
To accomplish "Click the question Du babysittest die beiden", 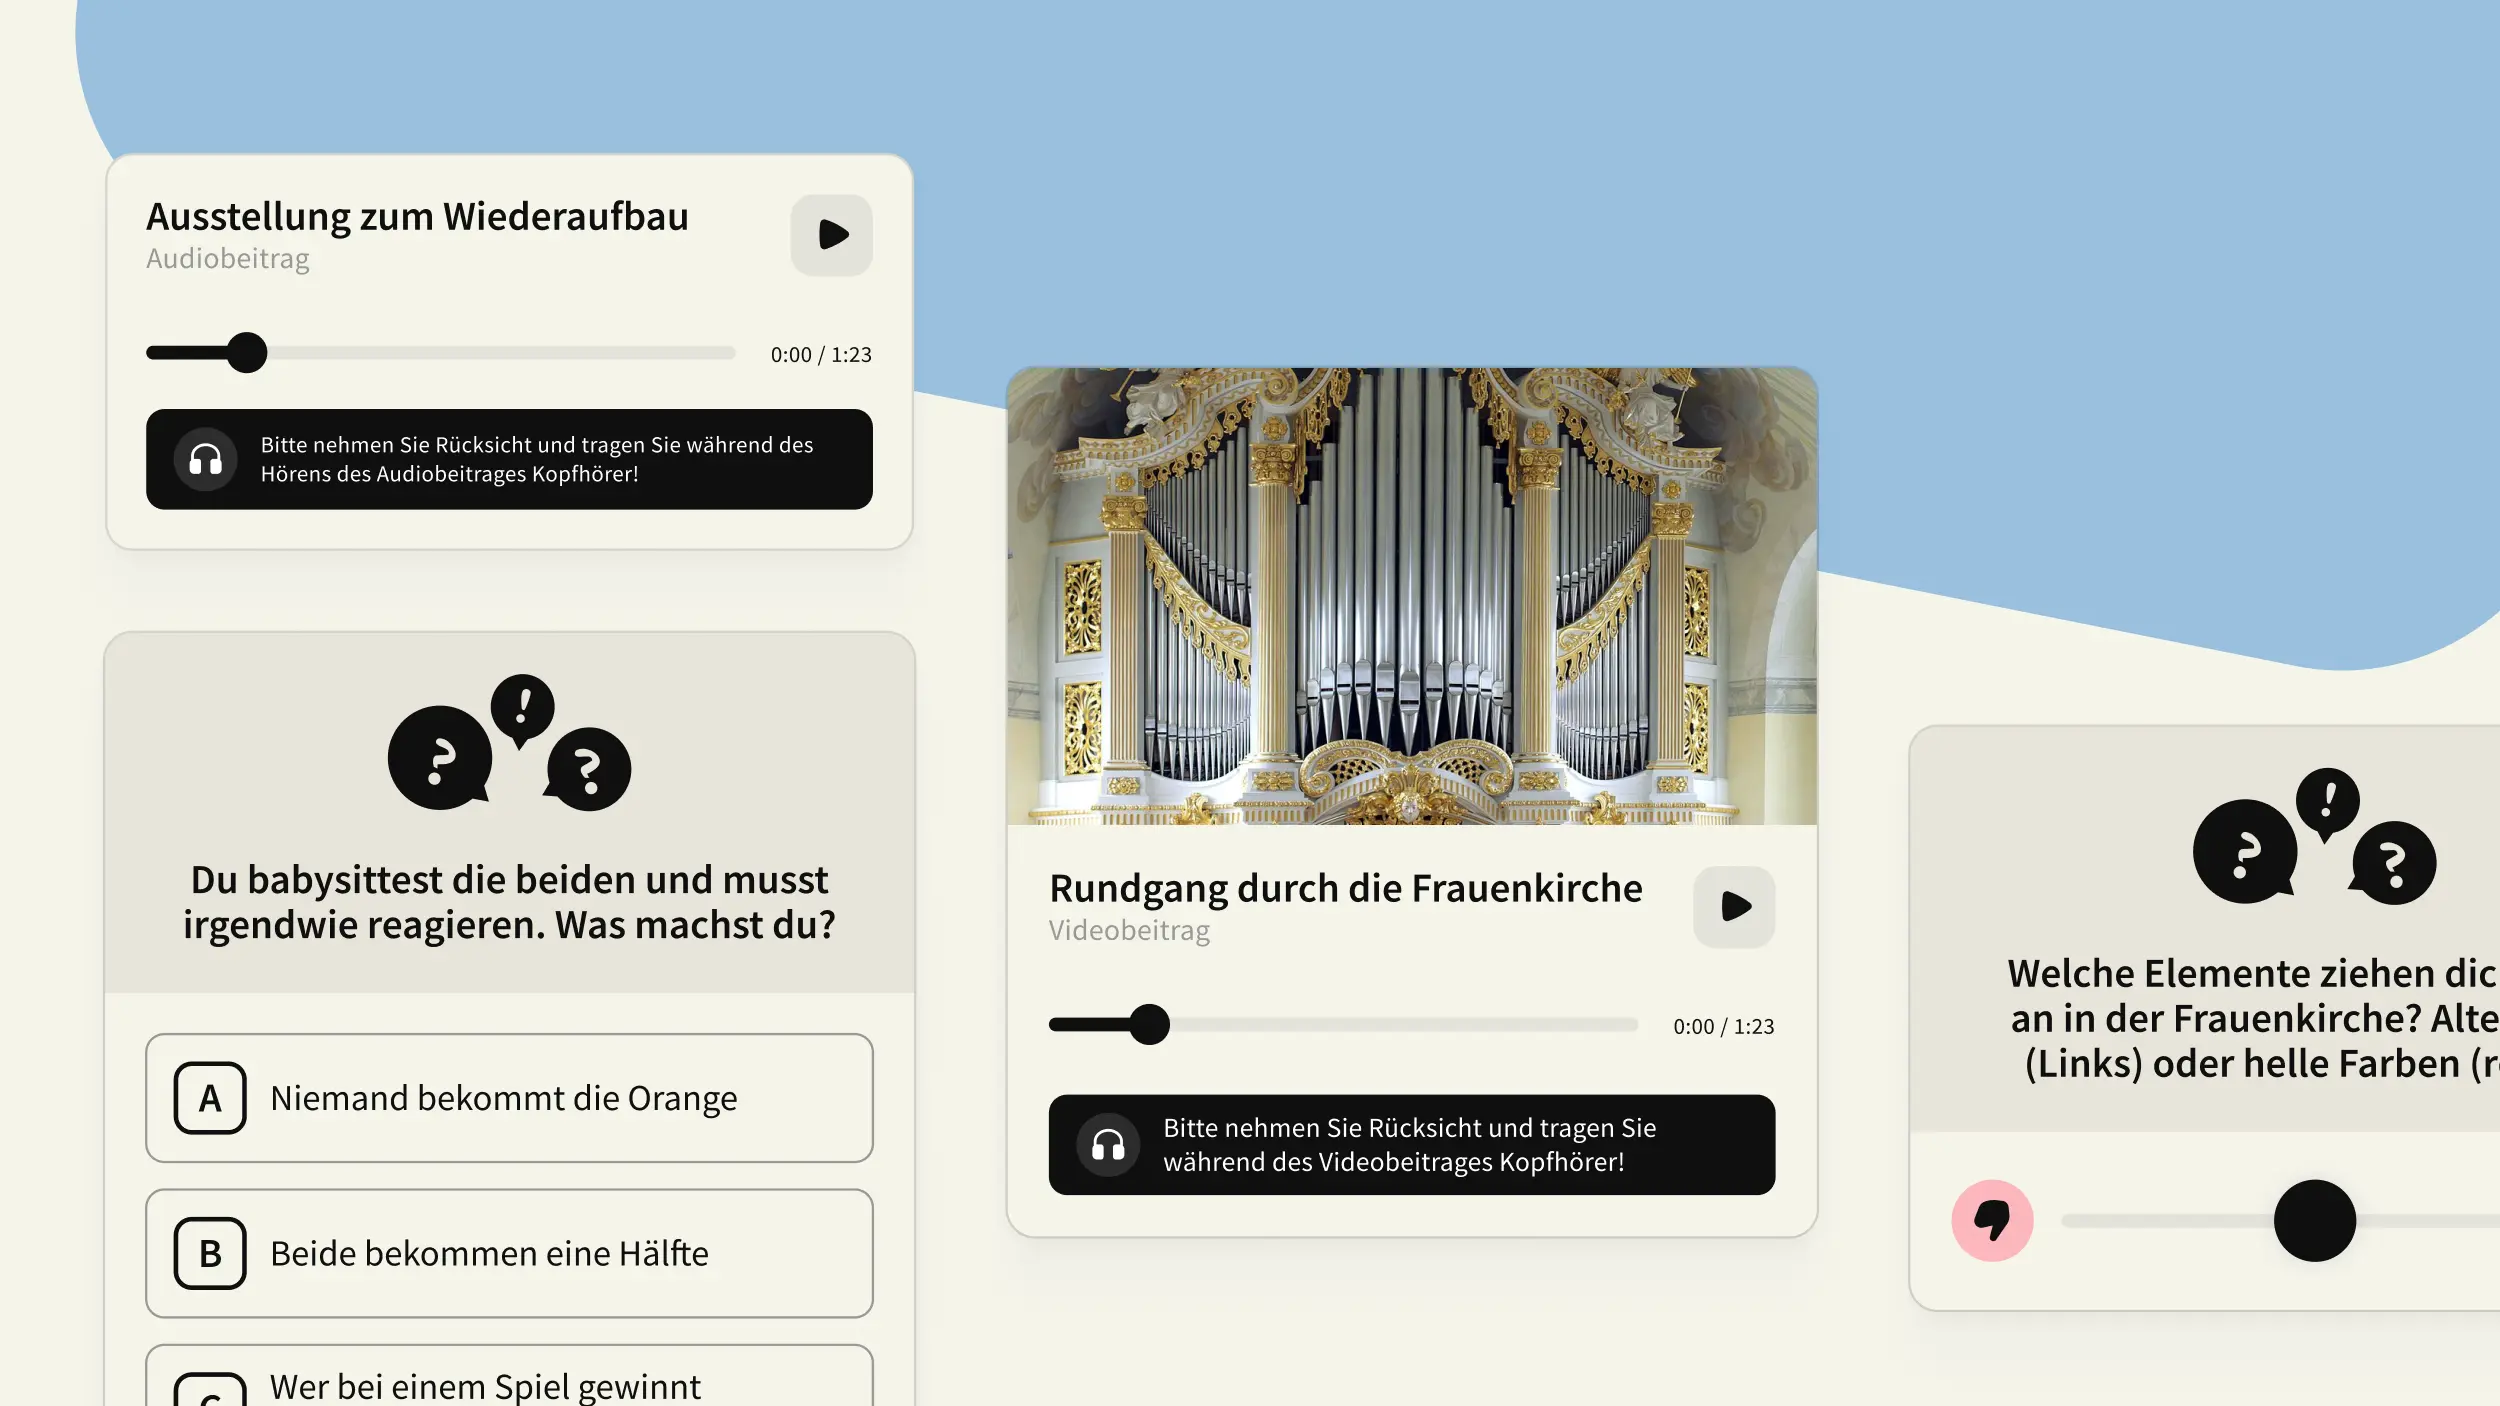I will 509,902.
